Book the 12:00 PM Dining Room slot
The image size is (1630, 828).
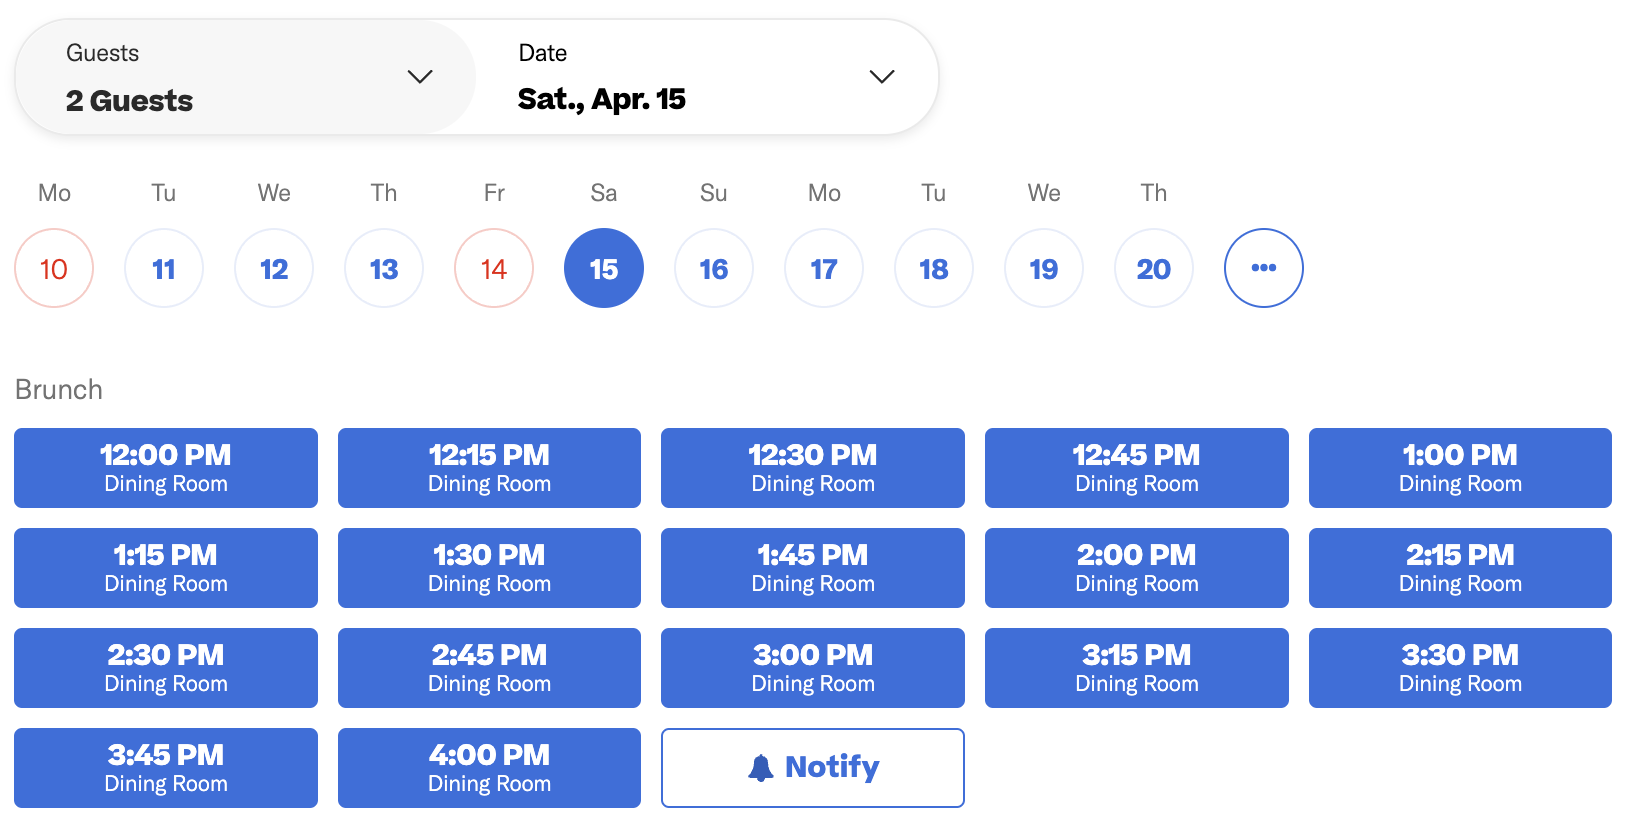pos(166,468)
